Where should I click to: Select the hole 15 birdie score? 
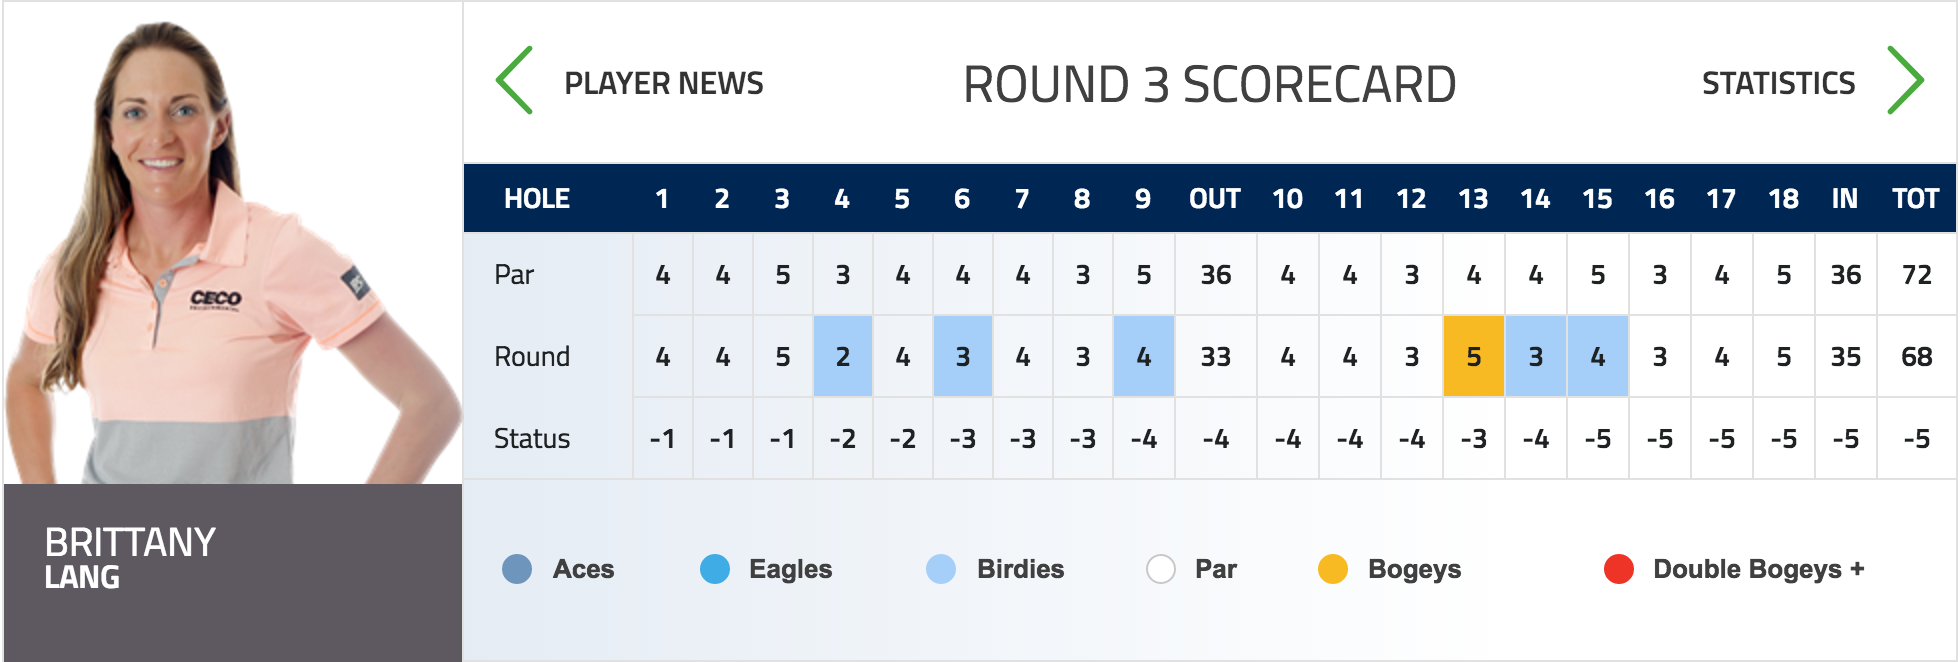1598,356
